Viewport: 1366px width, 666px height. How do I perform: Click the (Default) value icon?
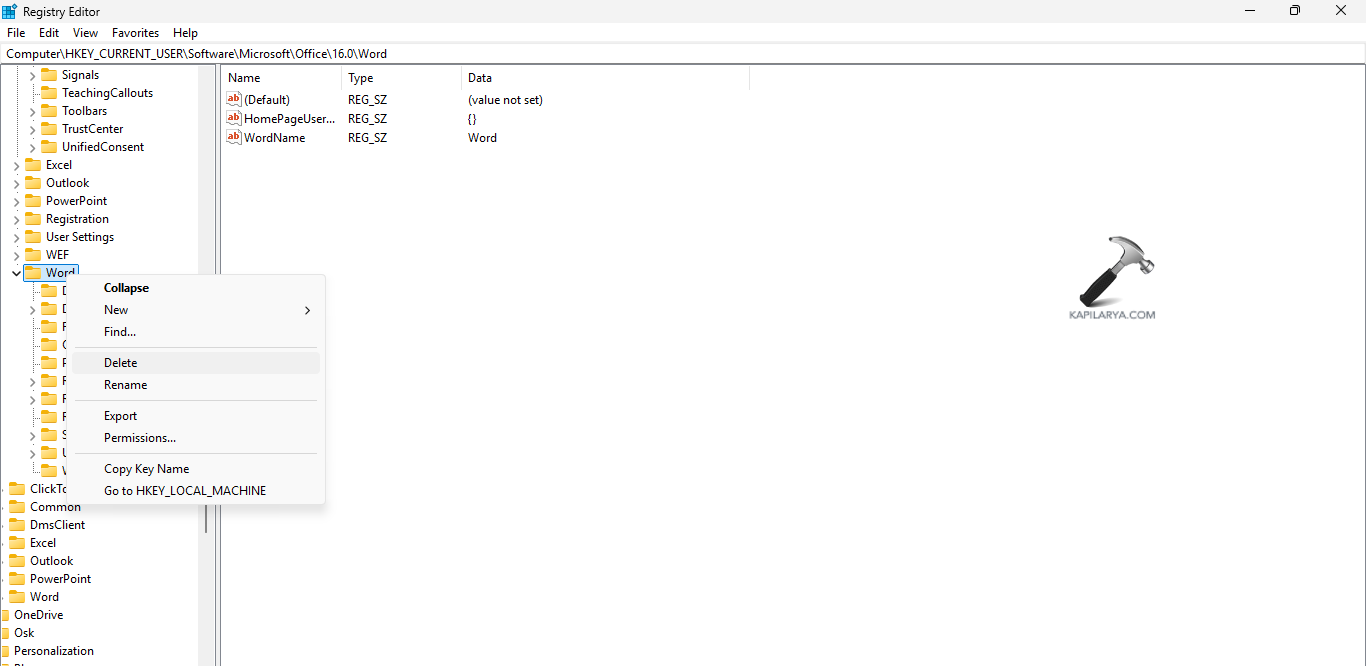coord(234,99)
